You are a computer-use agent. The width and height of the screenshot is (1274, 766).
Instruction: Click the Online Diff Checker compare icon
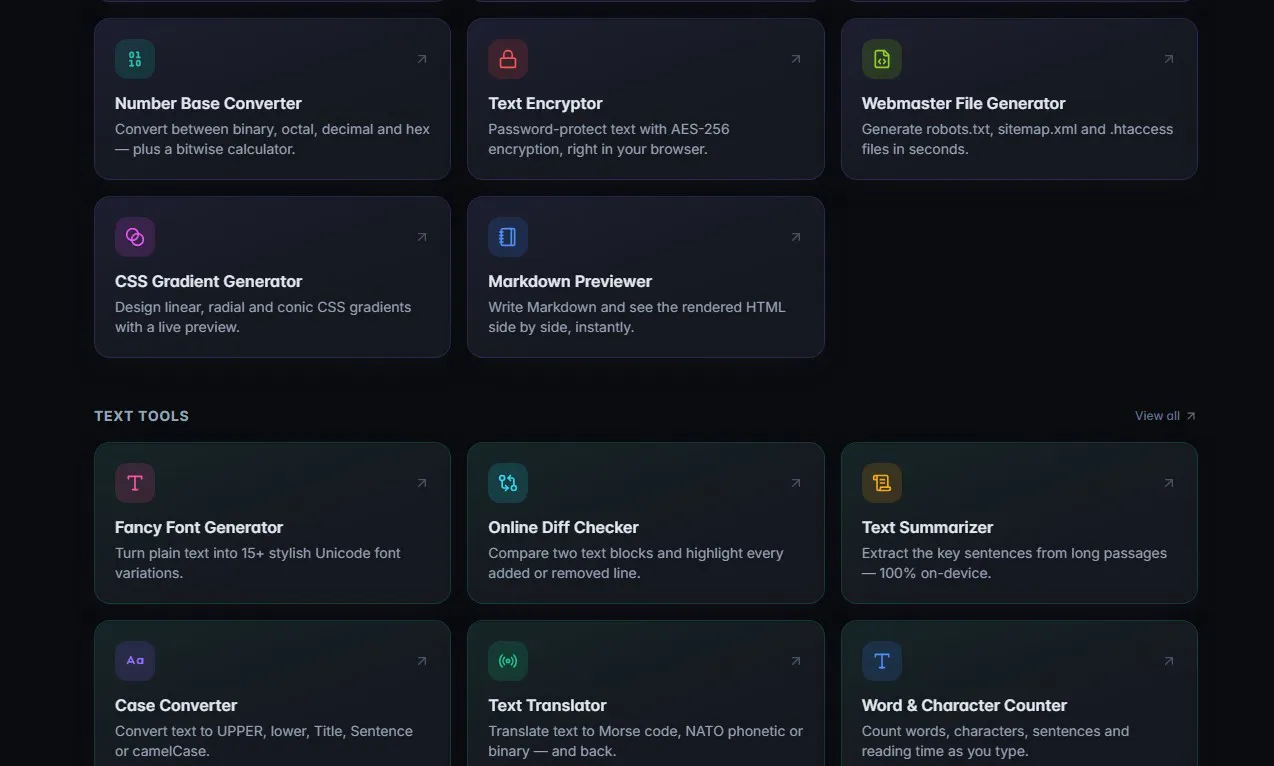[508, 483]
